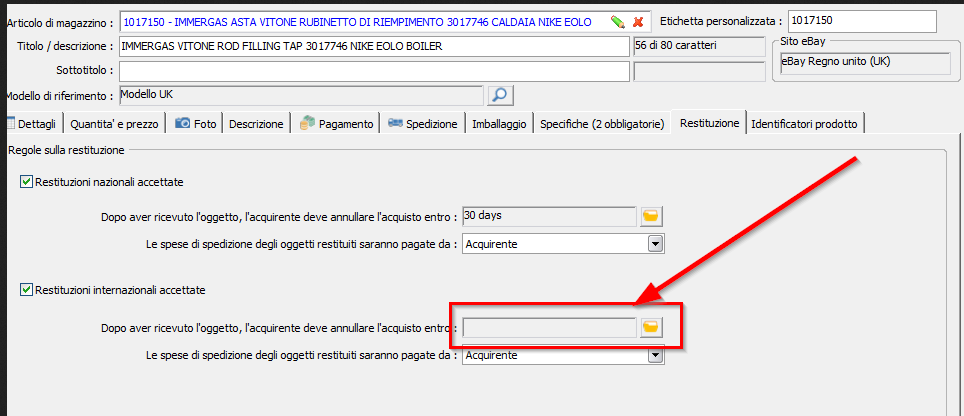Viewport: 964px width, 416px height.
Task: Open the Identificatori prodotto tab
Action: tap(804, 124)
